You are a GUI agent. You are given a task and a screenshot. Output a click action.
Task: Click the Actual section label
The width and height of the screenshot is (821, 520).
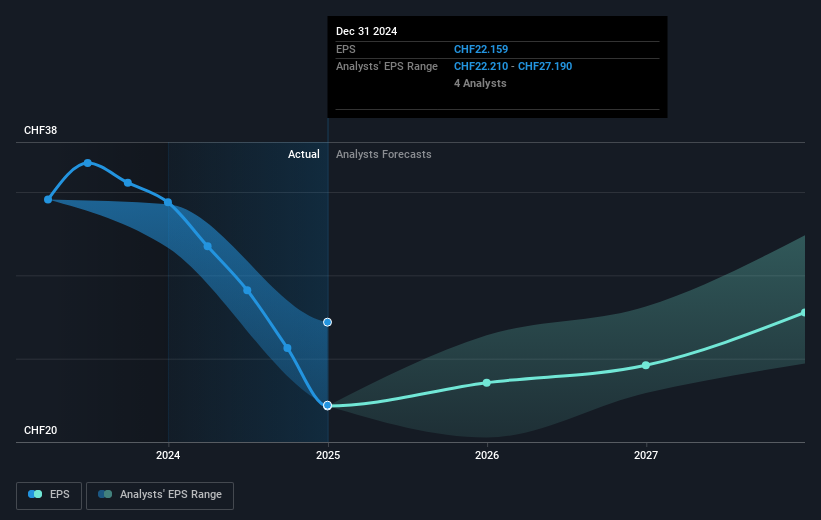click(x=304, y=154)
